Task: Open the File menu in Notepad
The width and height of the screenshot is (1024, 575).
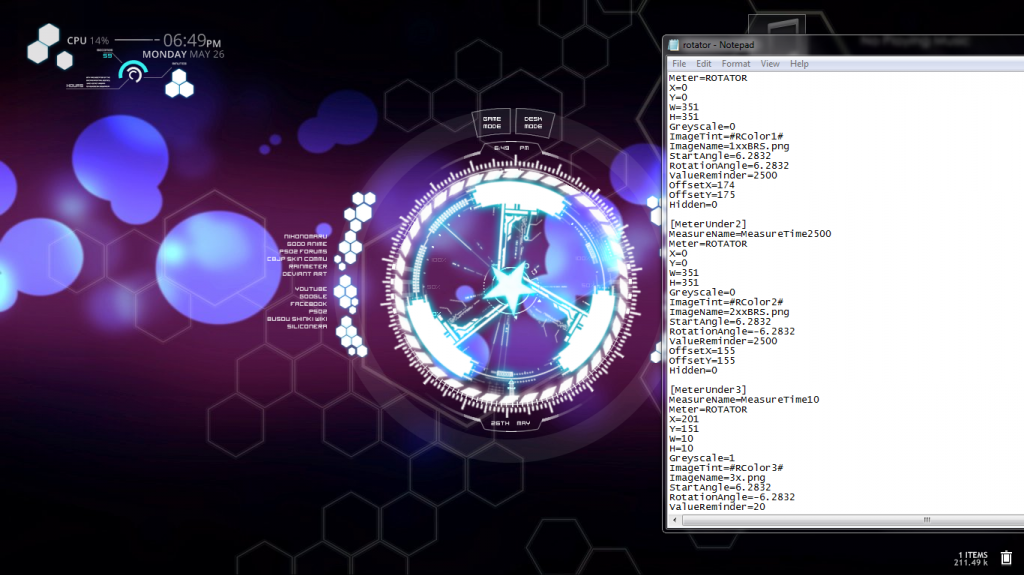Action: point(679,63)
